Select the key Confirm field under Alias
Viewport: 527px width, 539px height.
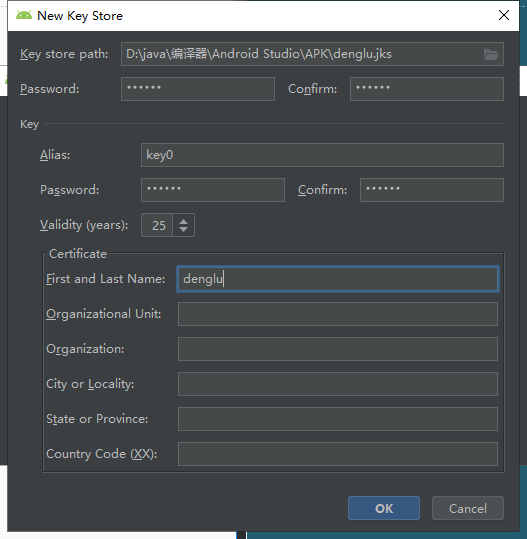click(x=432, y=190)
